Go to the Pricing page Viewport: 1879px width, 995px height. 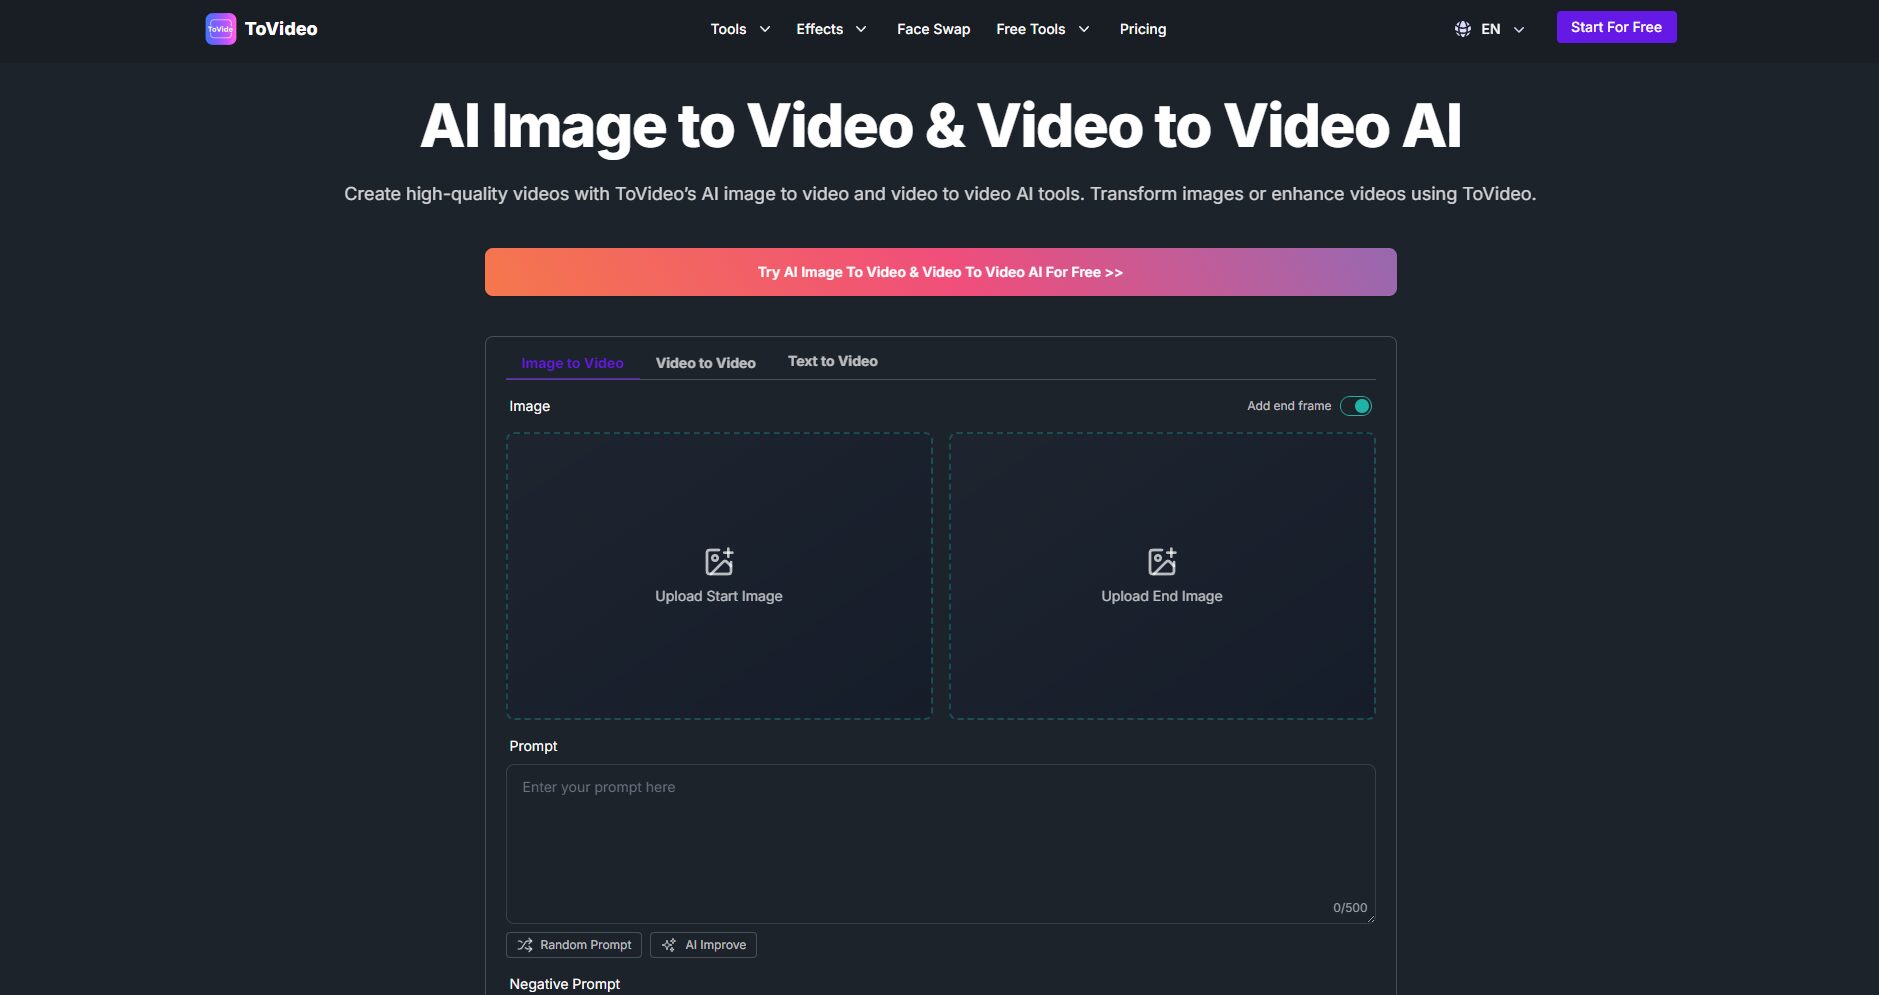1142,29
